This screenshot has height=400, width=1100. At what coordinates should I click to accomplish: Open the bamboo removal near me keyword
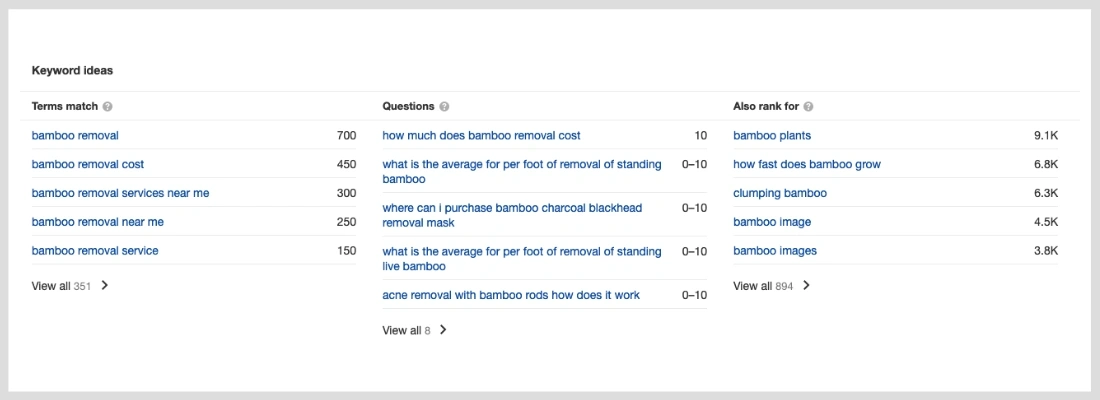point(98,222)
